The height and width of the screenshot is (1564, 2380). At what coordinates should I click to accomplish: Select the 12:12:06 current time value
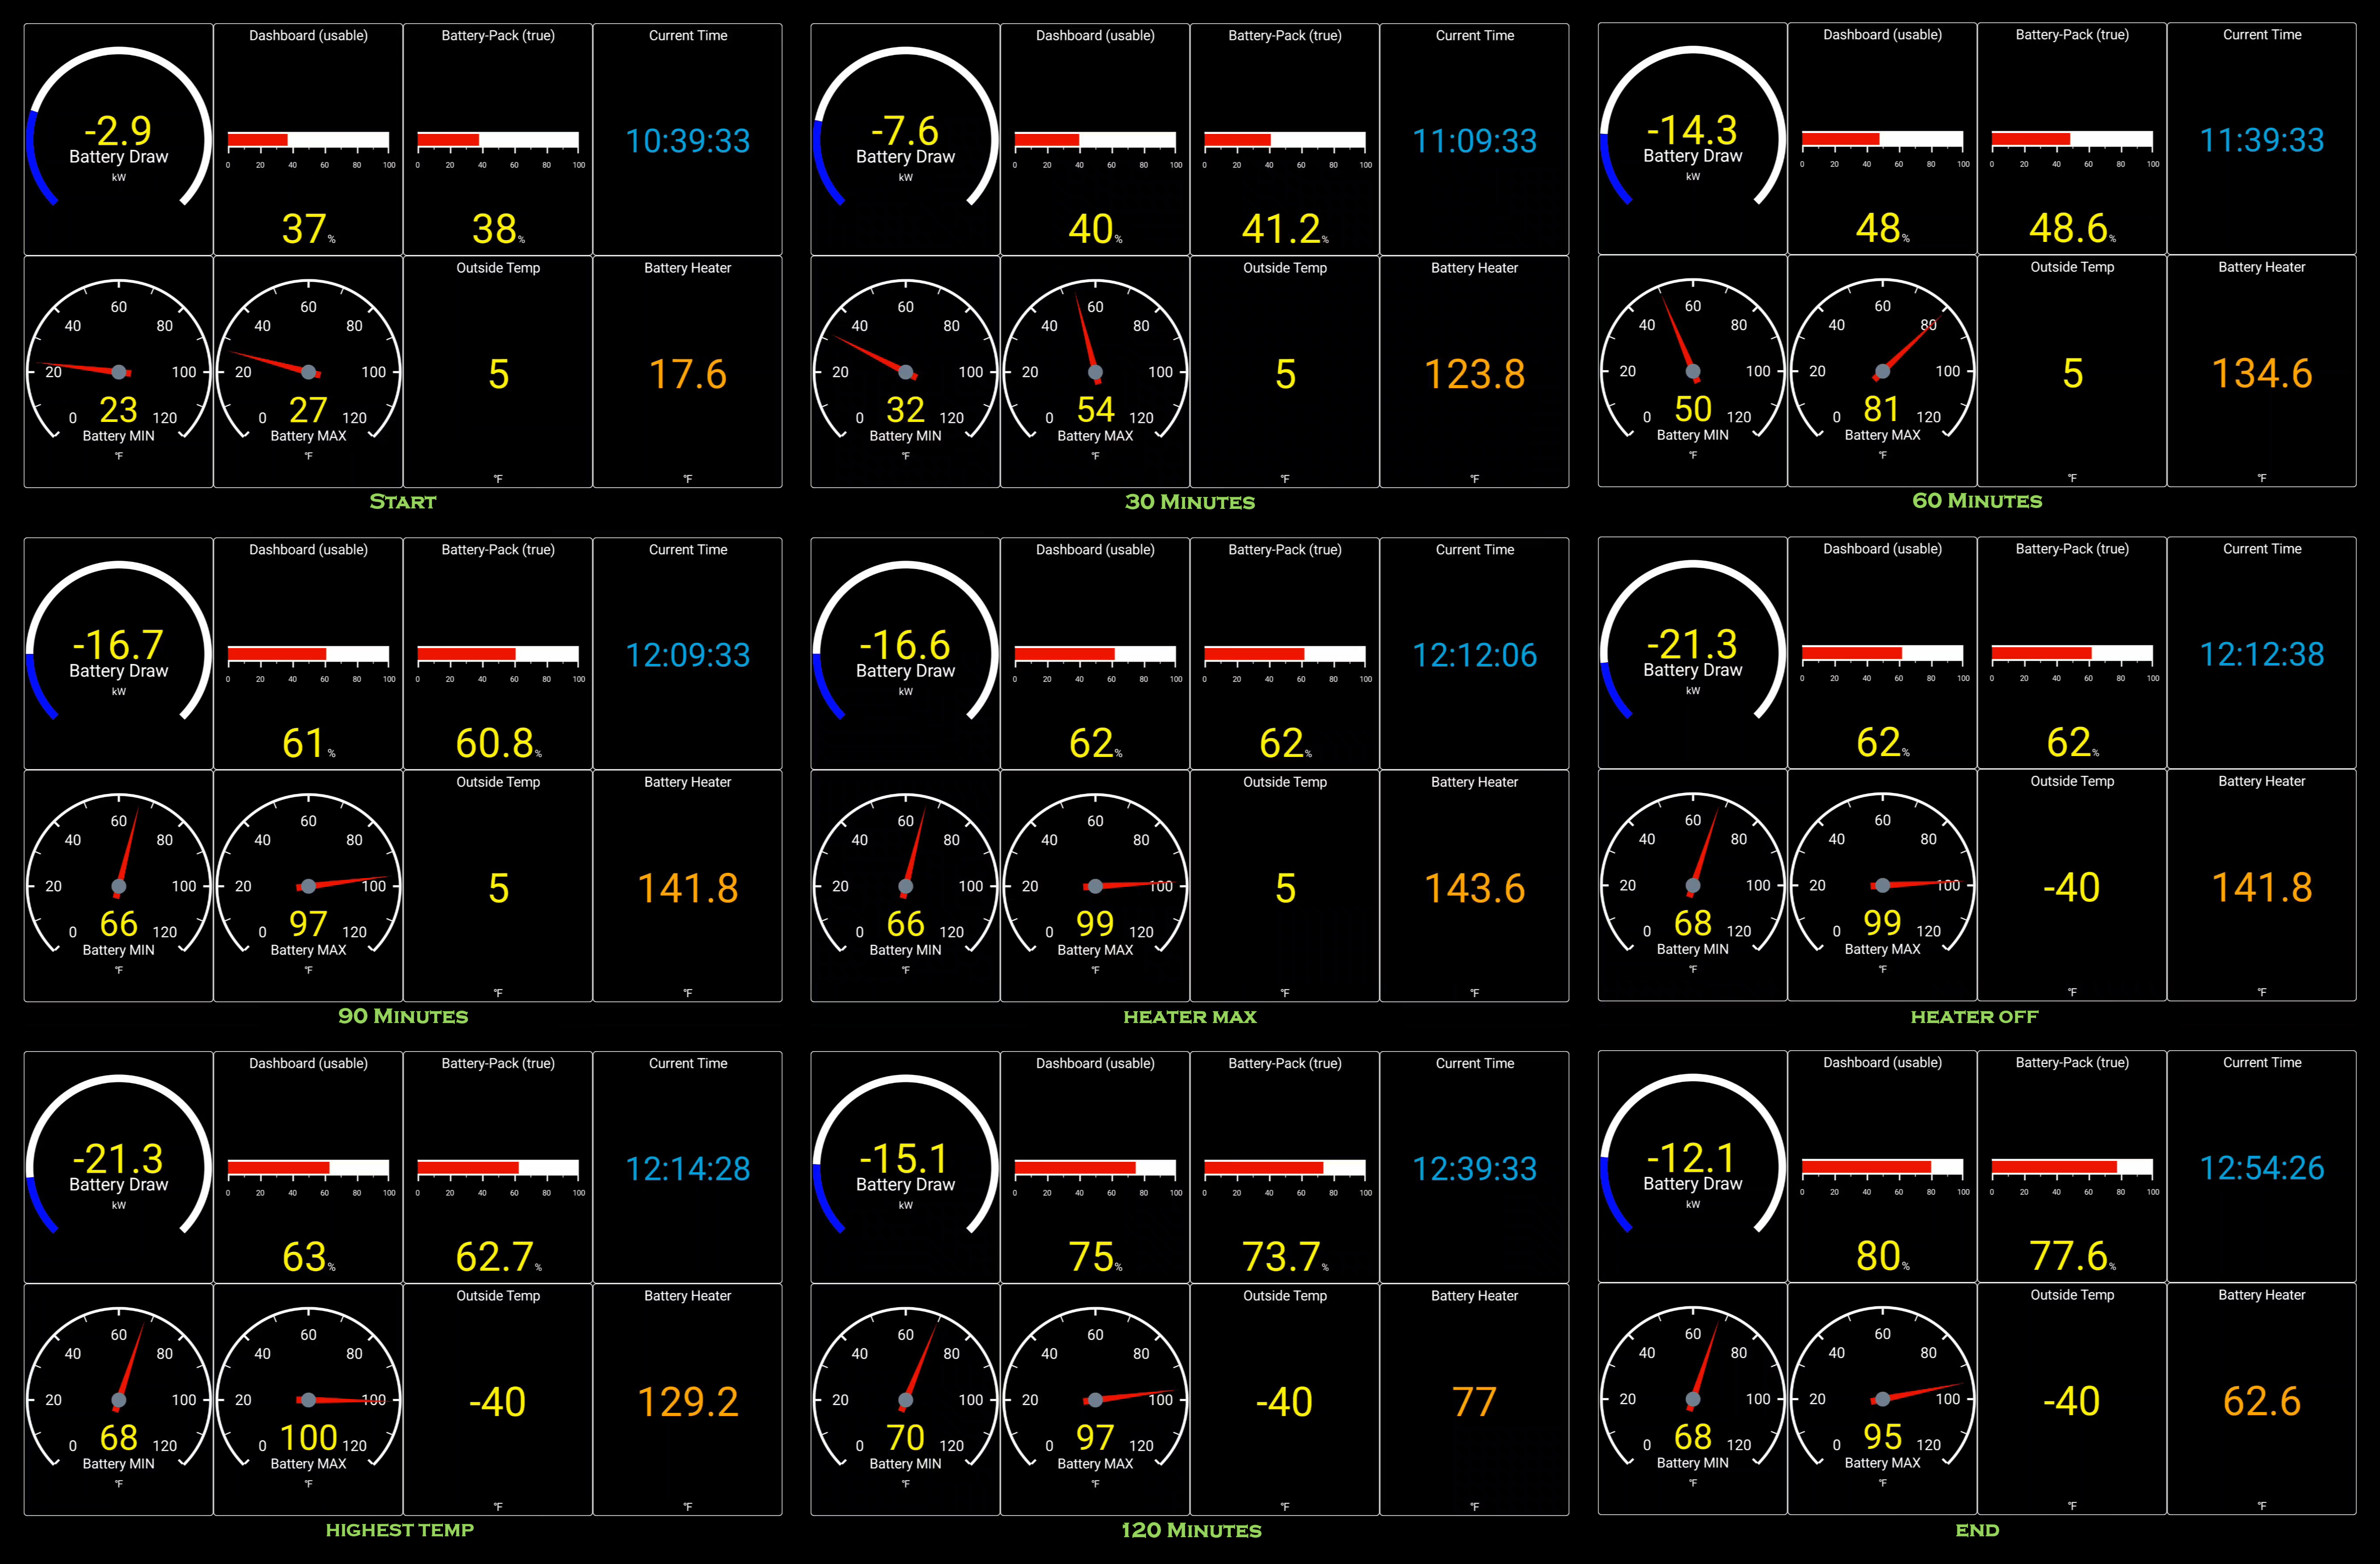tap(1474, 655)
